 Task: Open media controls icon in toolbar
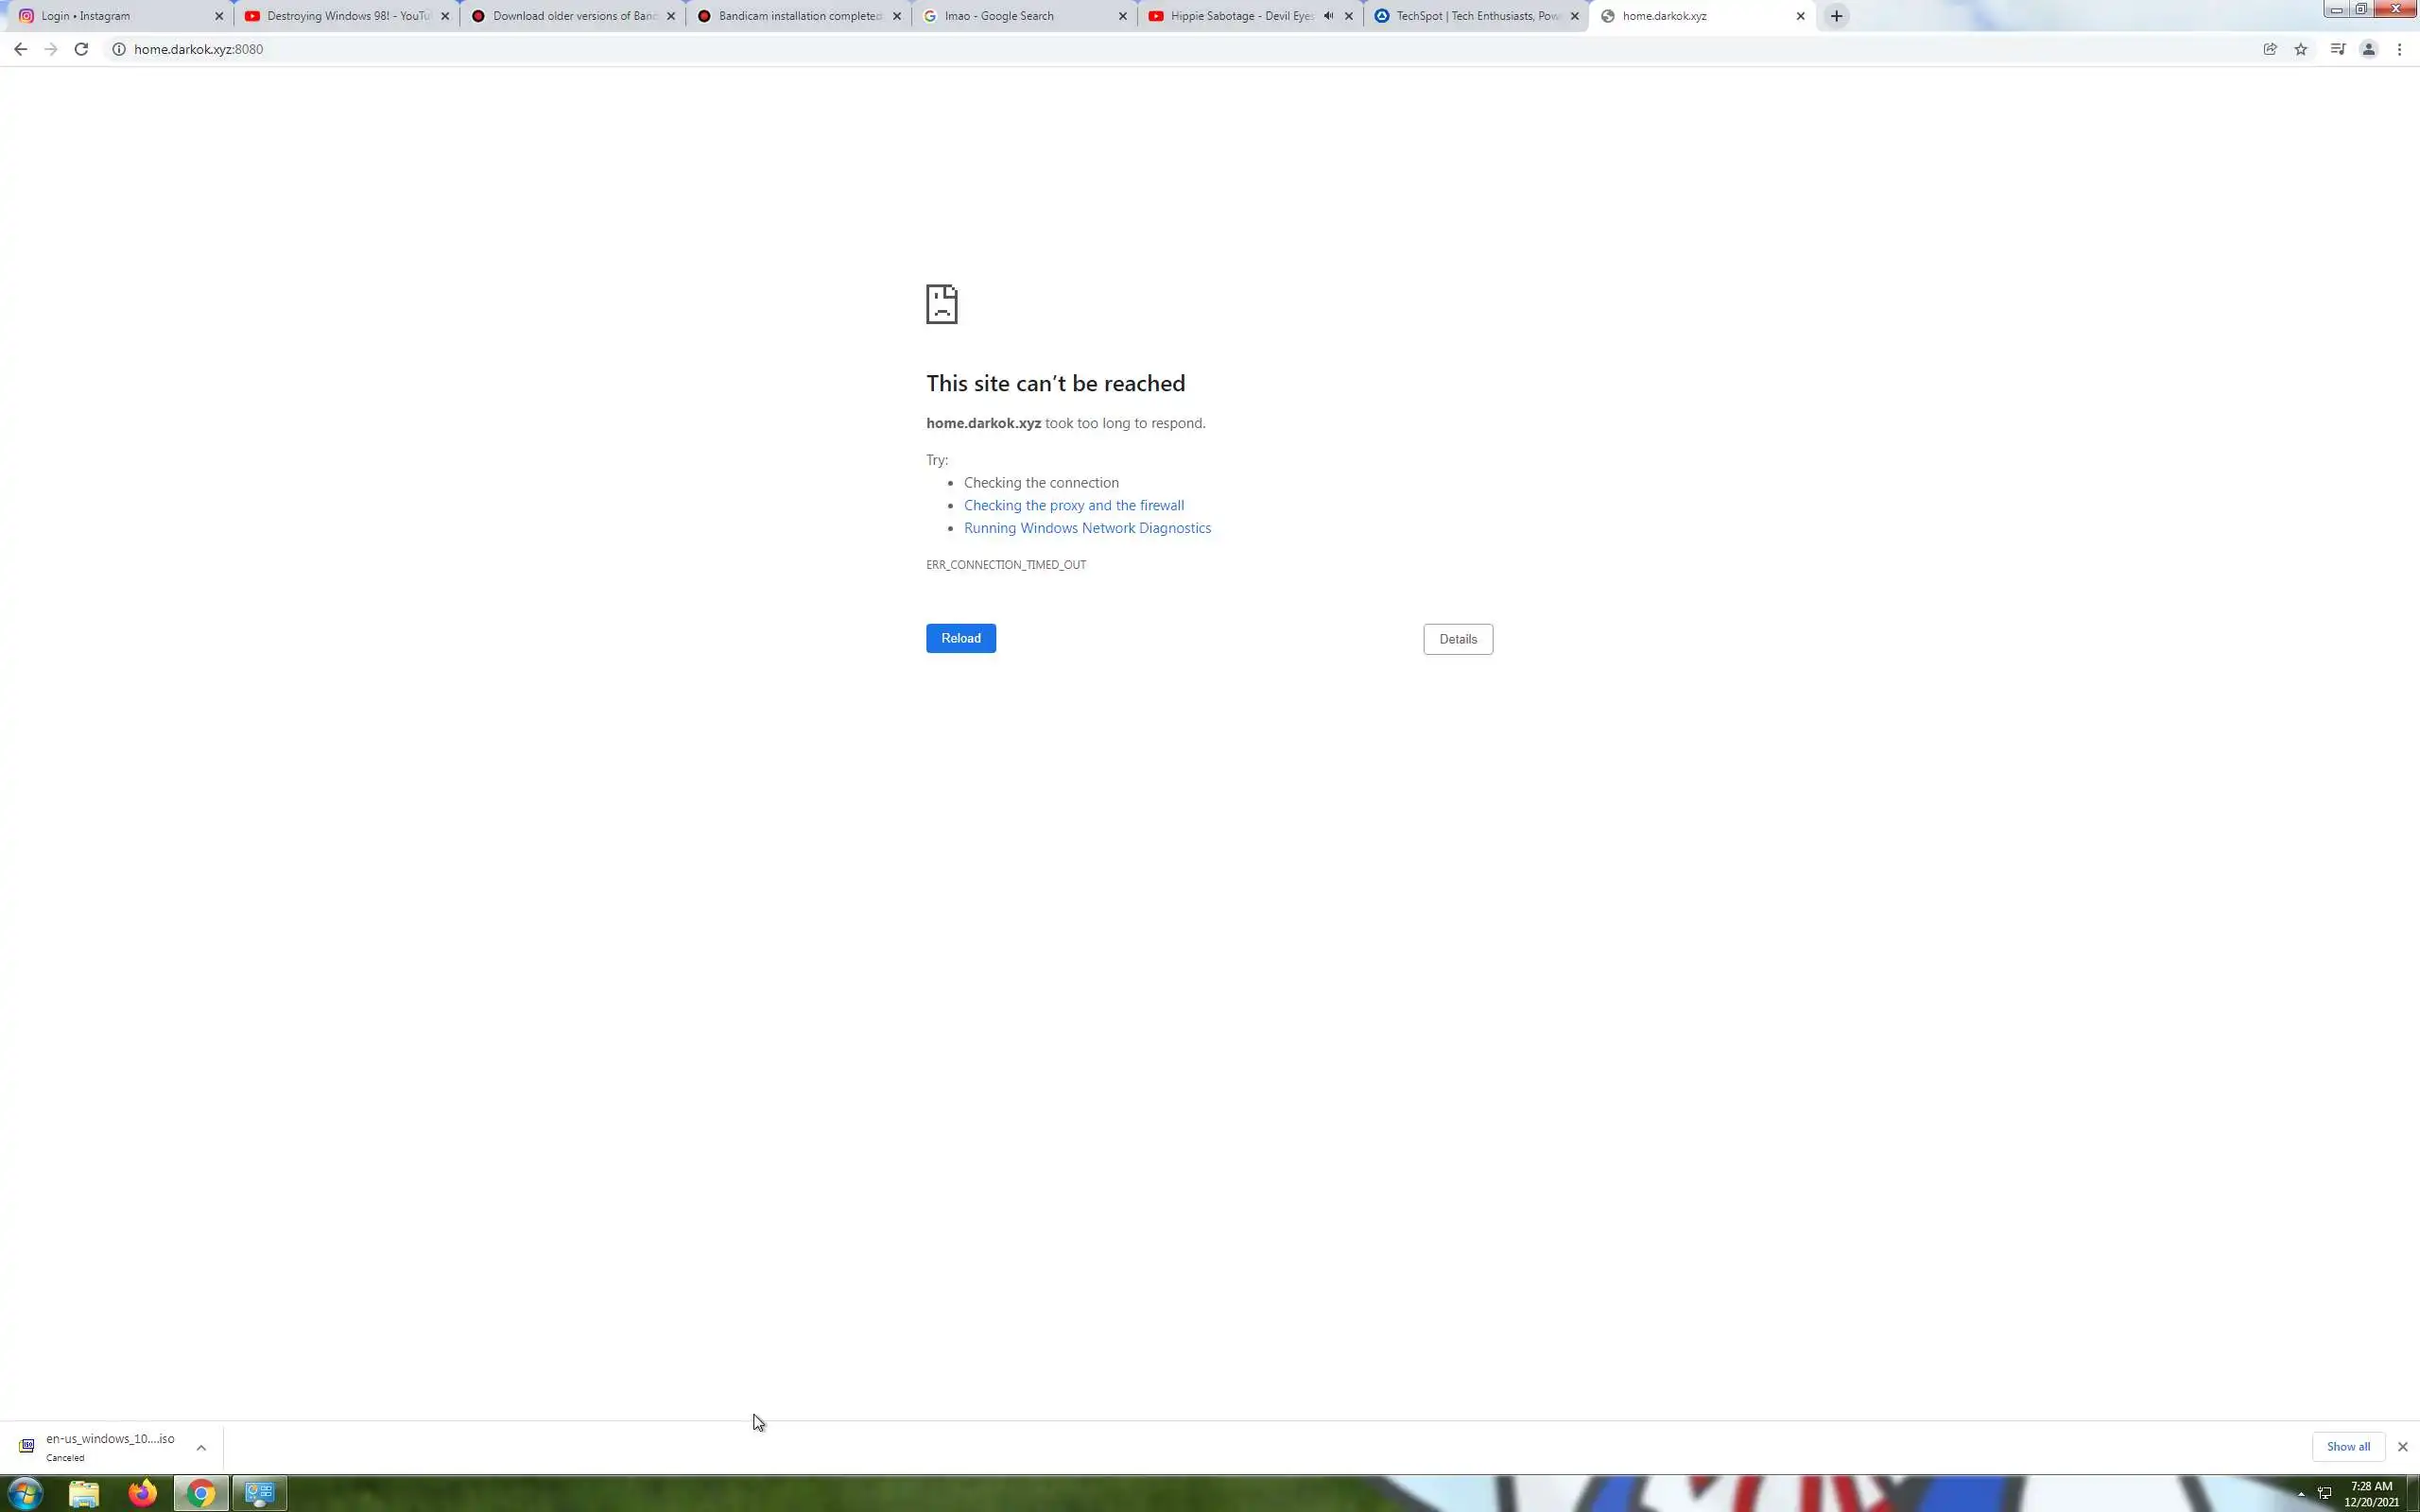[x=2337, y=49]
